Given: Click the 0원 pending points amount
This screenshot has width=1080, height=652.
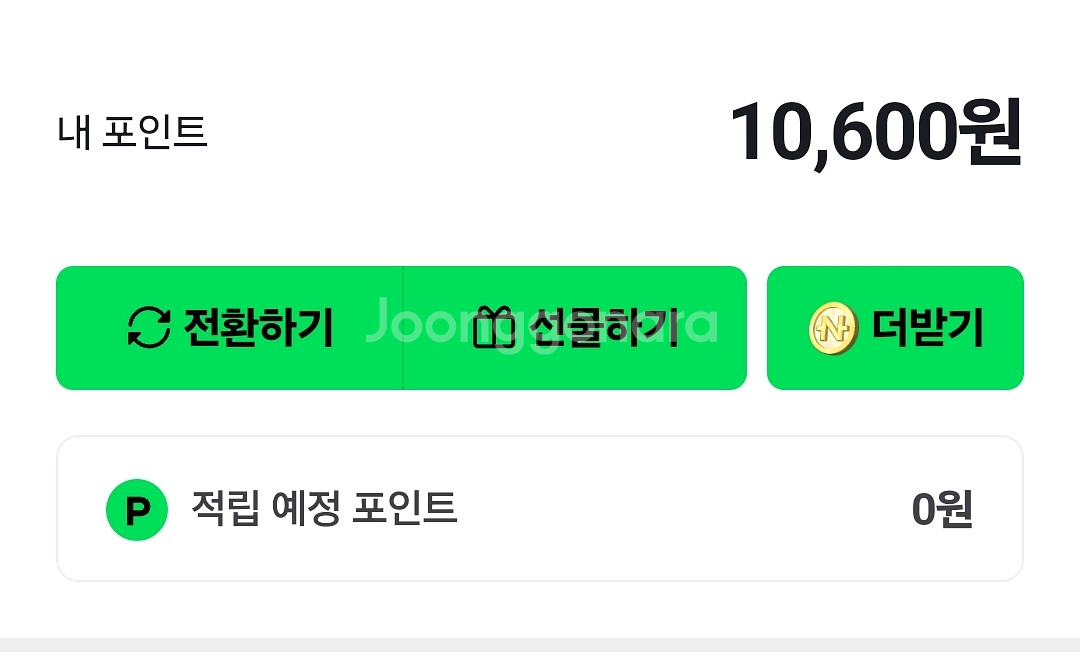Looking at the screenshot, I should (942, 509).
